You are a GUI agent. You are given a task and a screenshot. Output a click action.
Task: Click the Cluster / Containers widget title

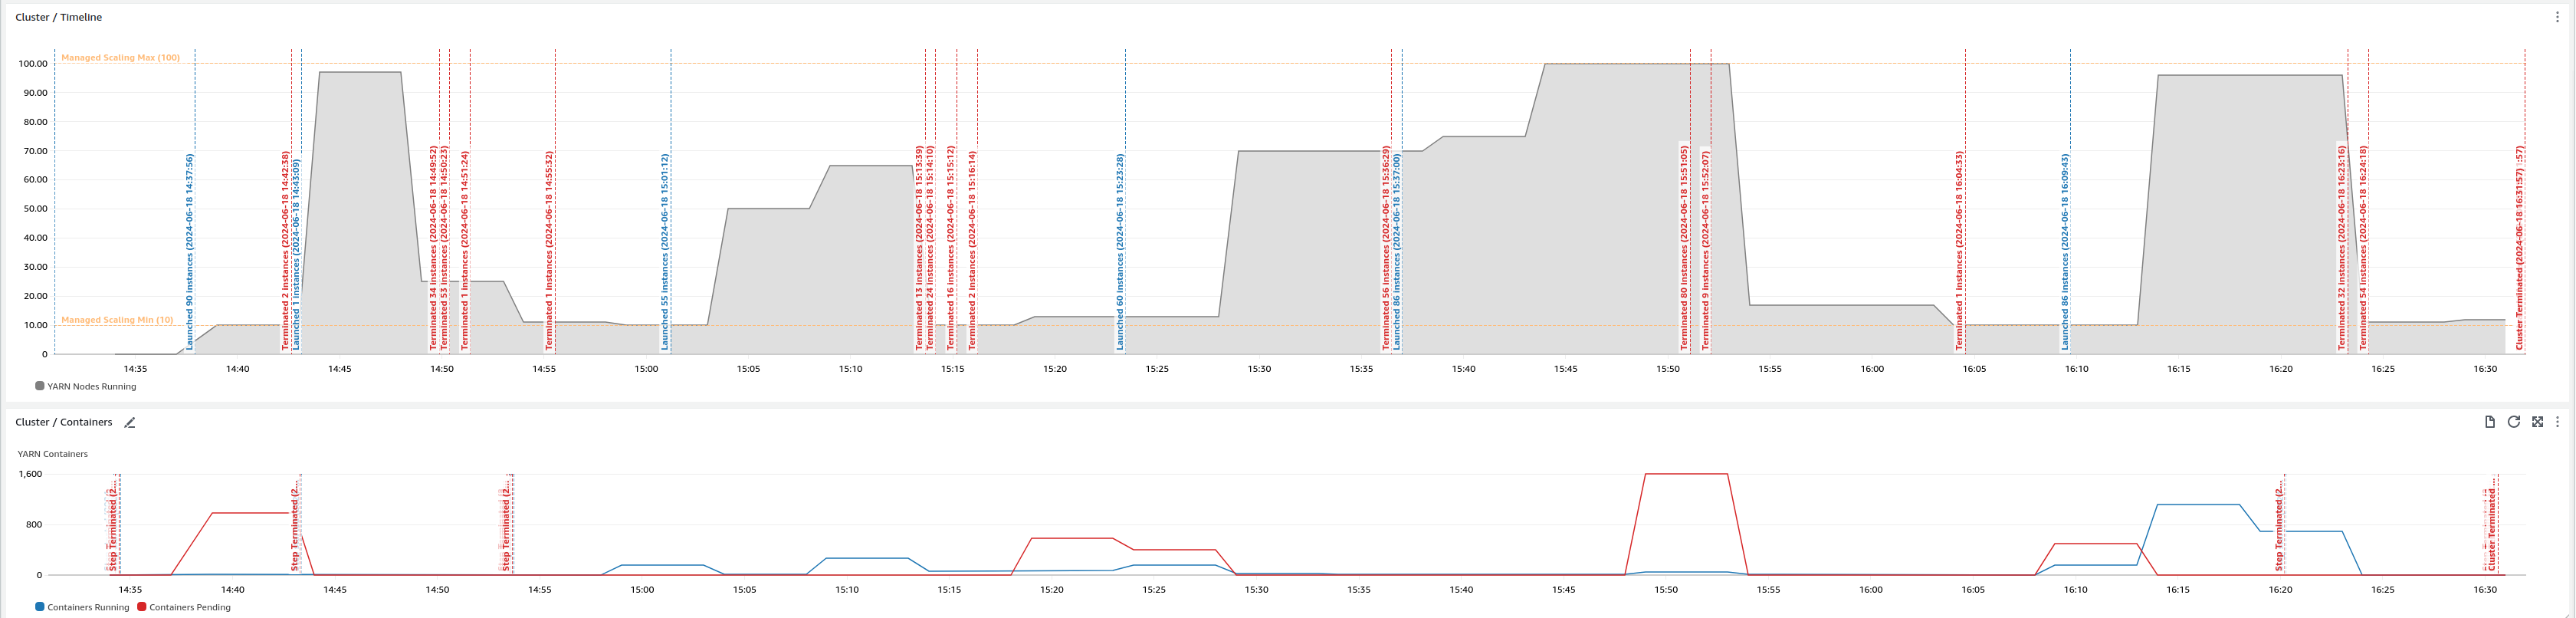tap(63, 422)
